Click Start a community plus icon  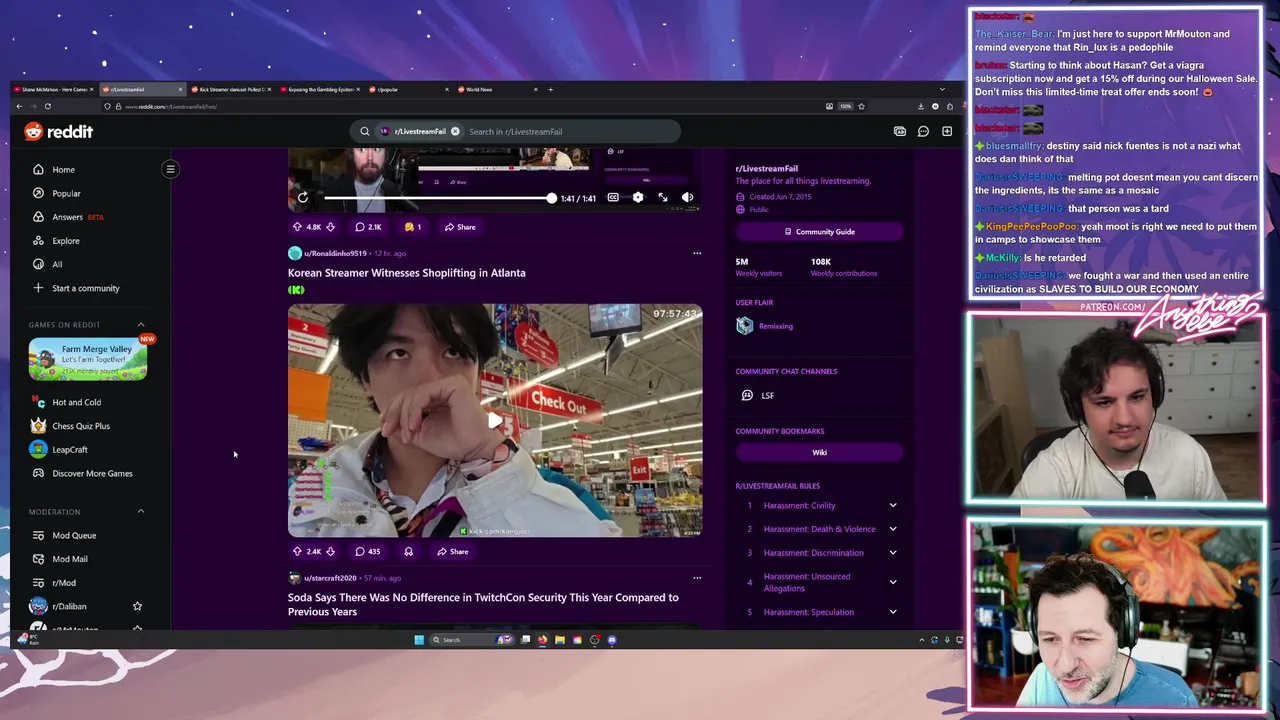tap(38, 288)
